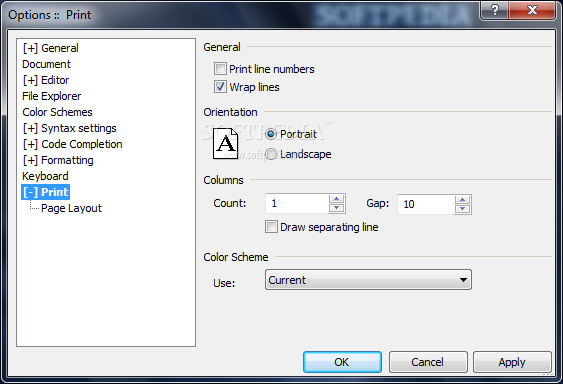Image resolution: width=563 pixels, height=384 pixels.
Task: Click the OK button
Action: (x=342, y=362)
